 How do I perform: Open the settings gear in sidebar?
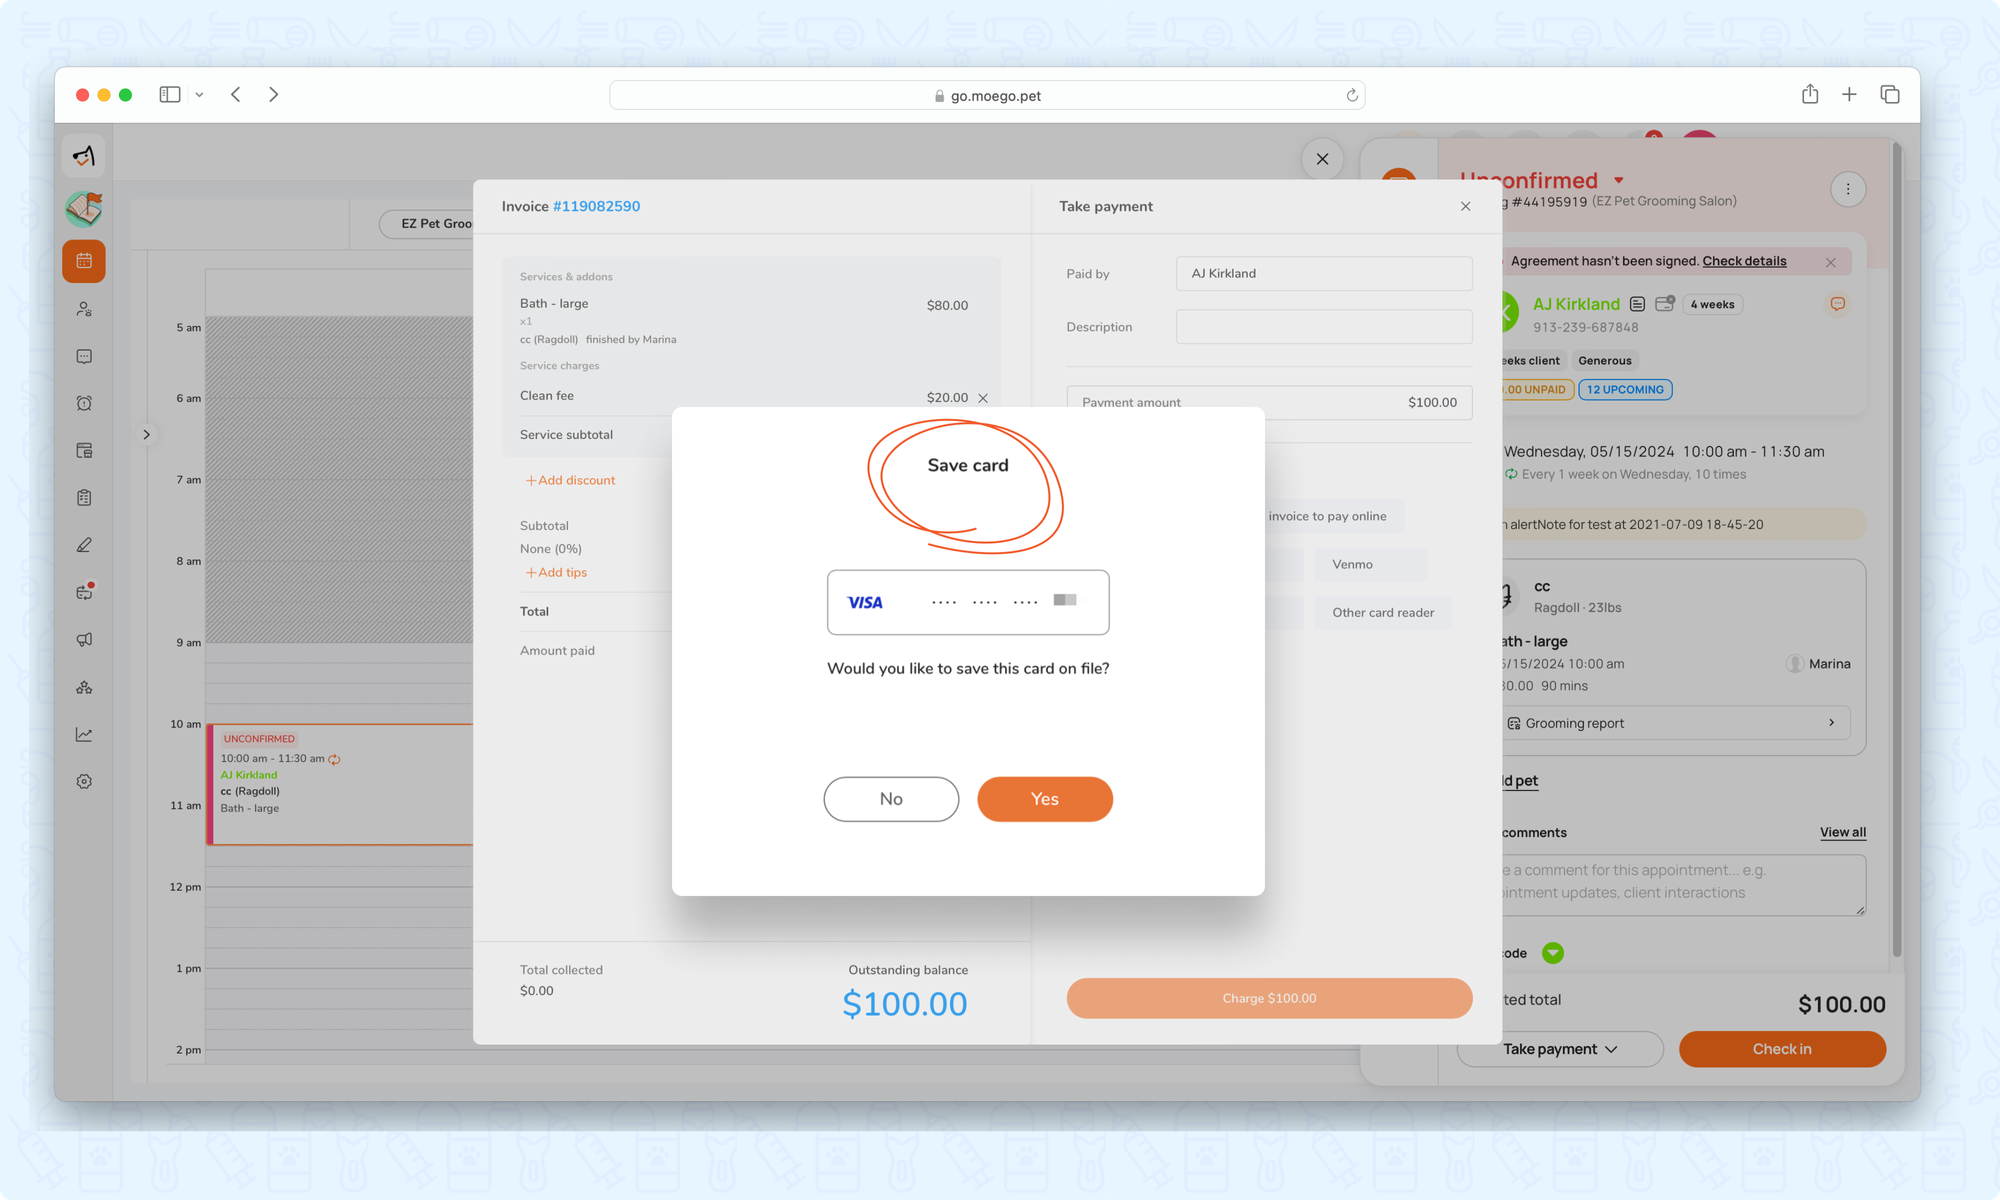coord(84,781)
